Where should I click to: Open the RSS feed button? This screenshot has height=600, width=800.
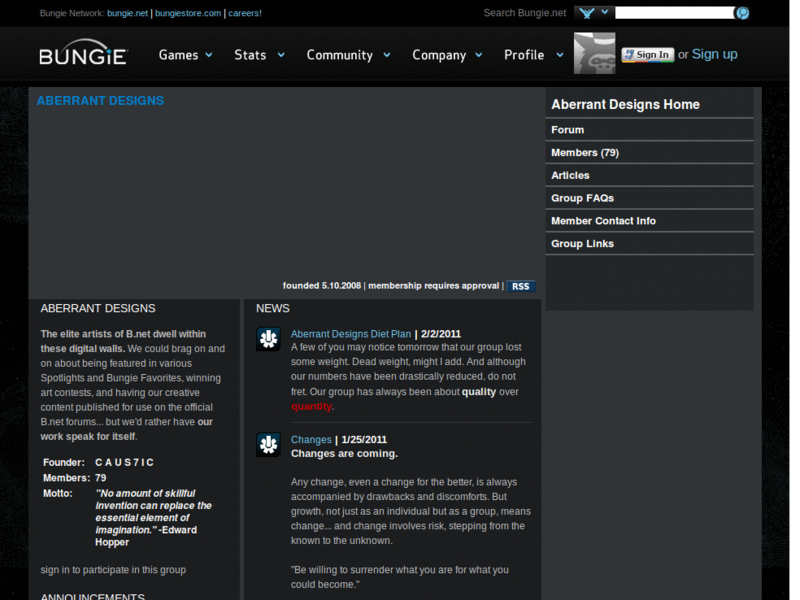[x=520, y=286]
